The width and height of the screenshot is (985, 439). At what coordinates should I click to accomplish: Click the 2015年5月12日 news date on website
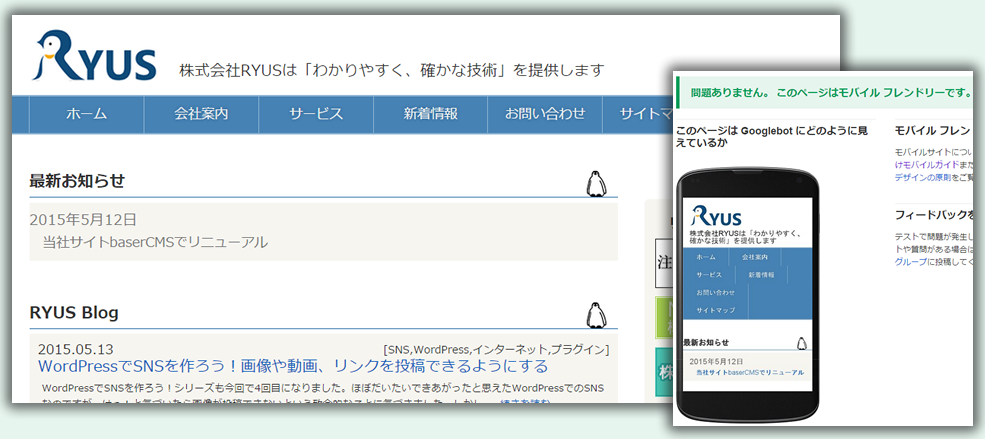click(83, 220)
